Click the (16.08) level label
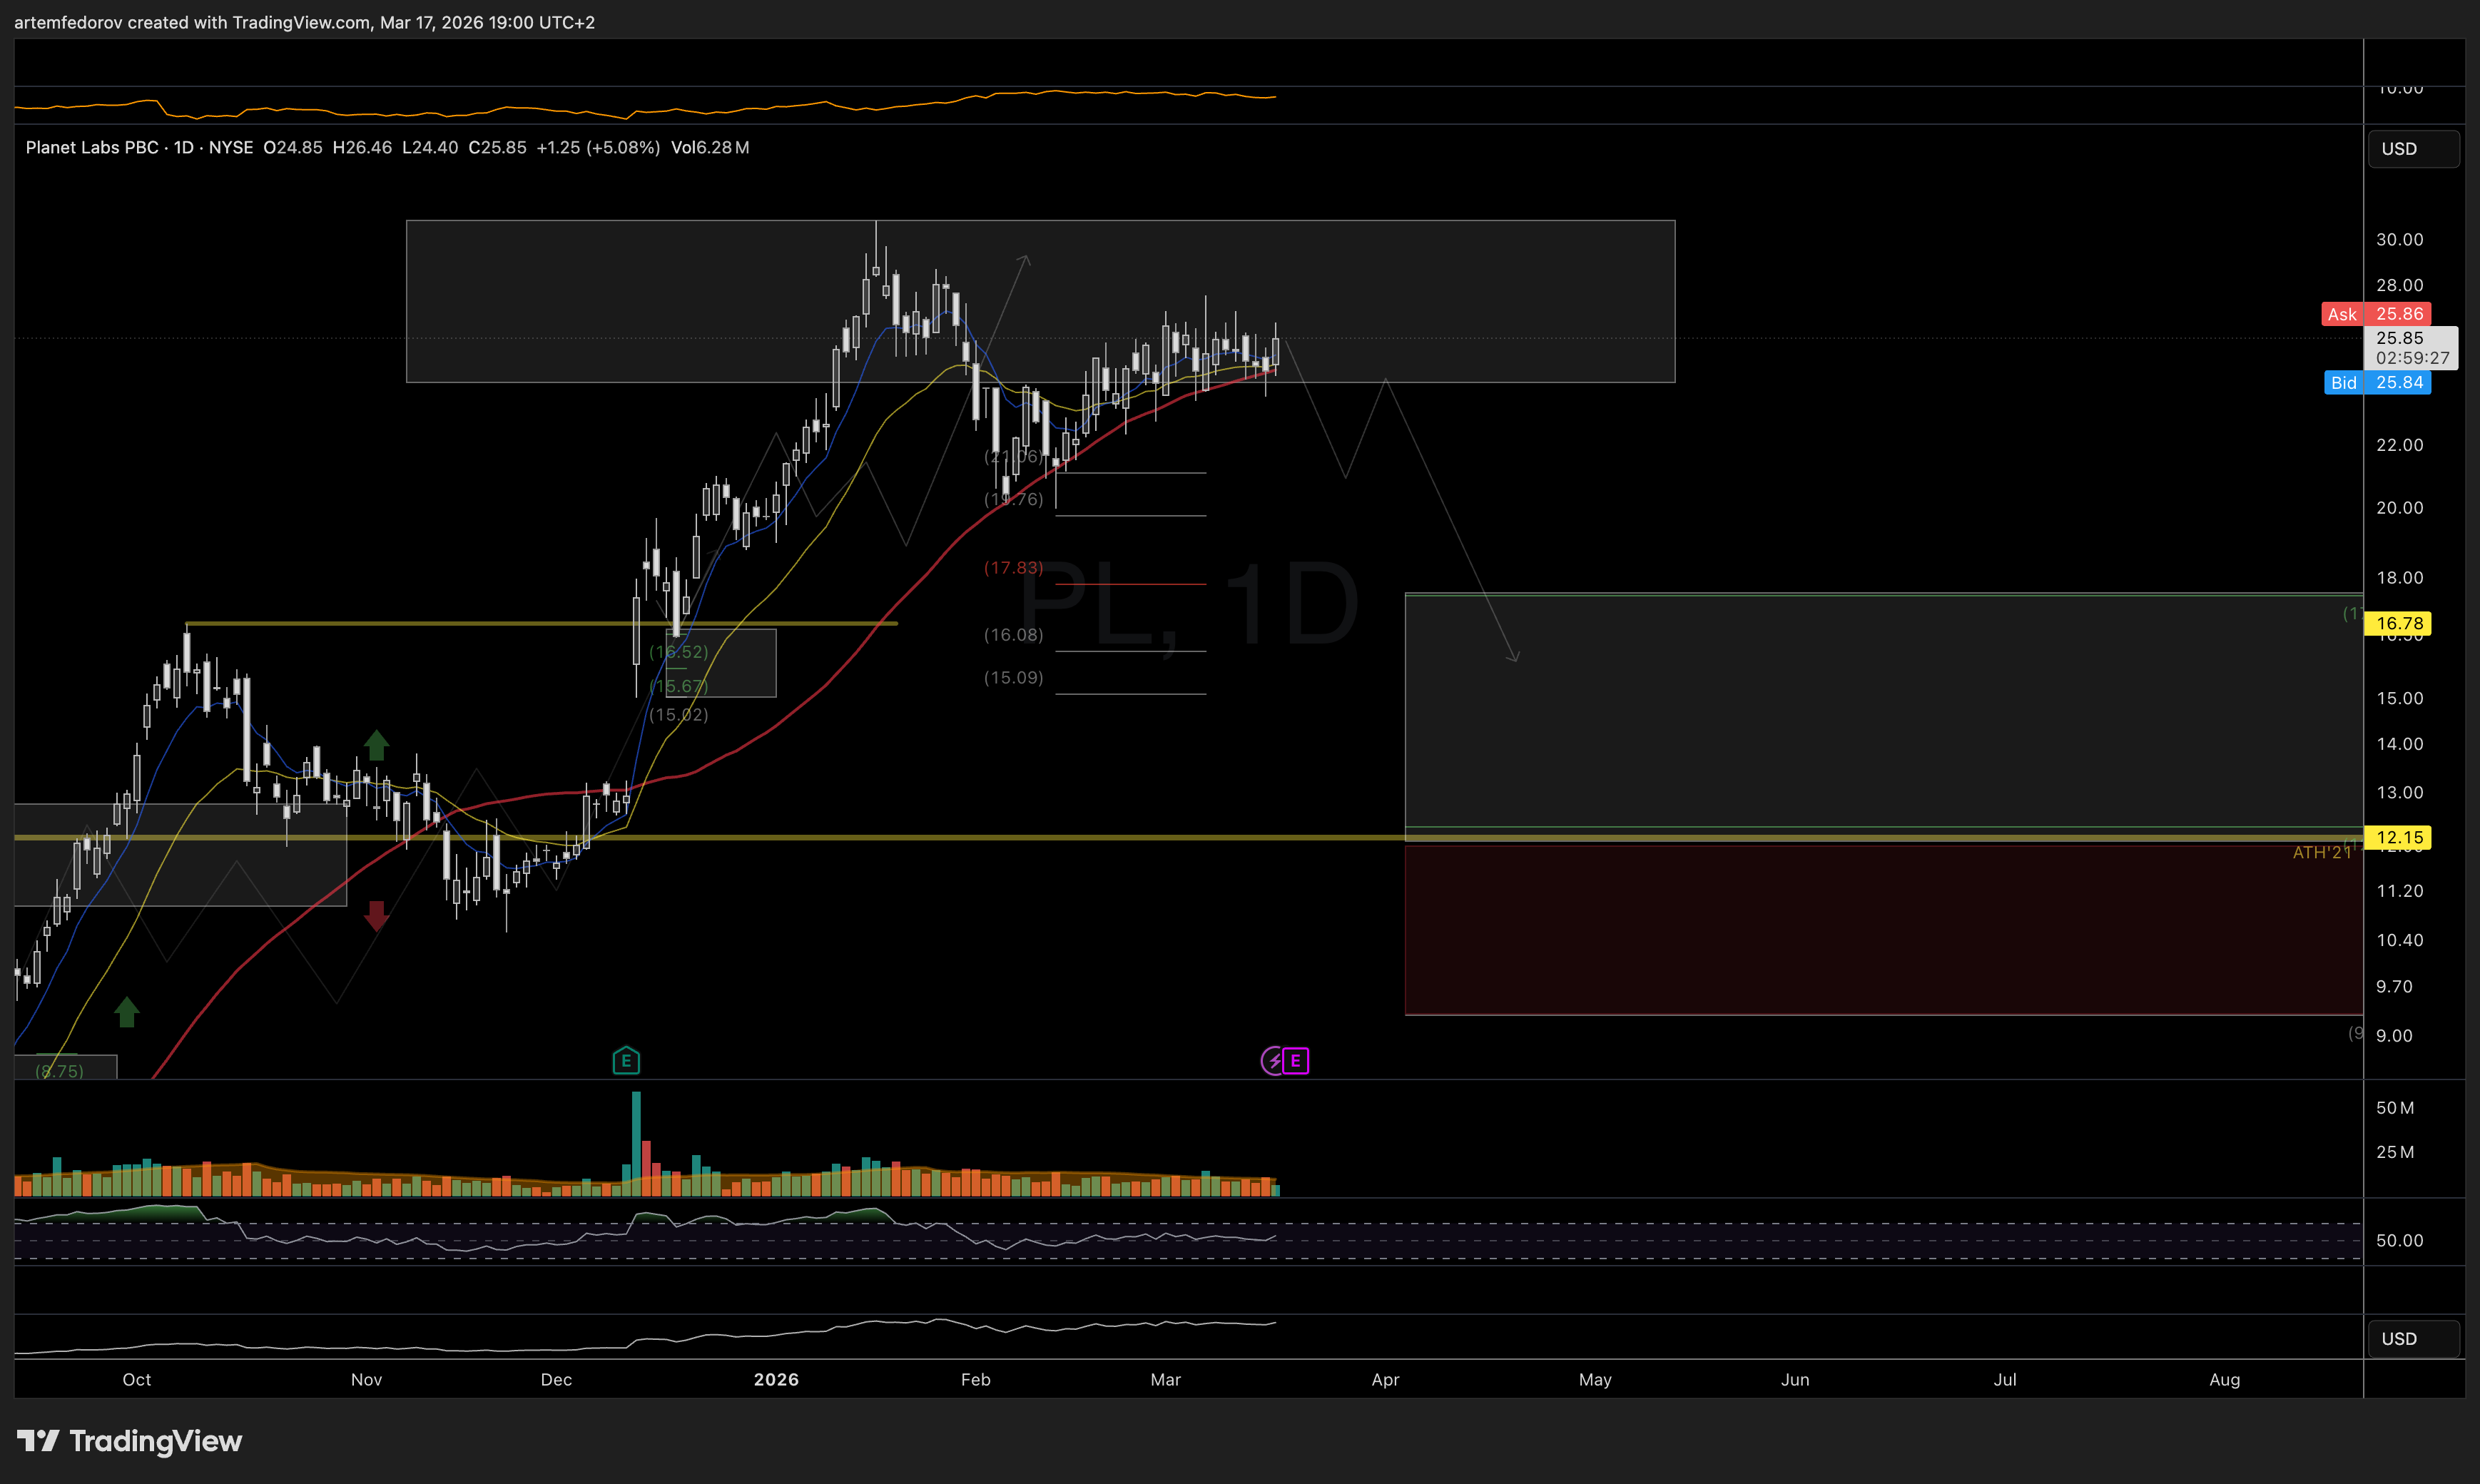The height and width of the screenshot is (1484, 2480). click(1013, 635)
